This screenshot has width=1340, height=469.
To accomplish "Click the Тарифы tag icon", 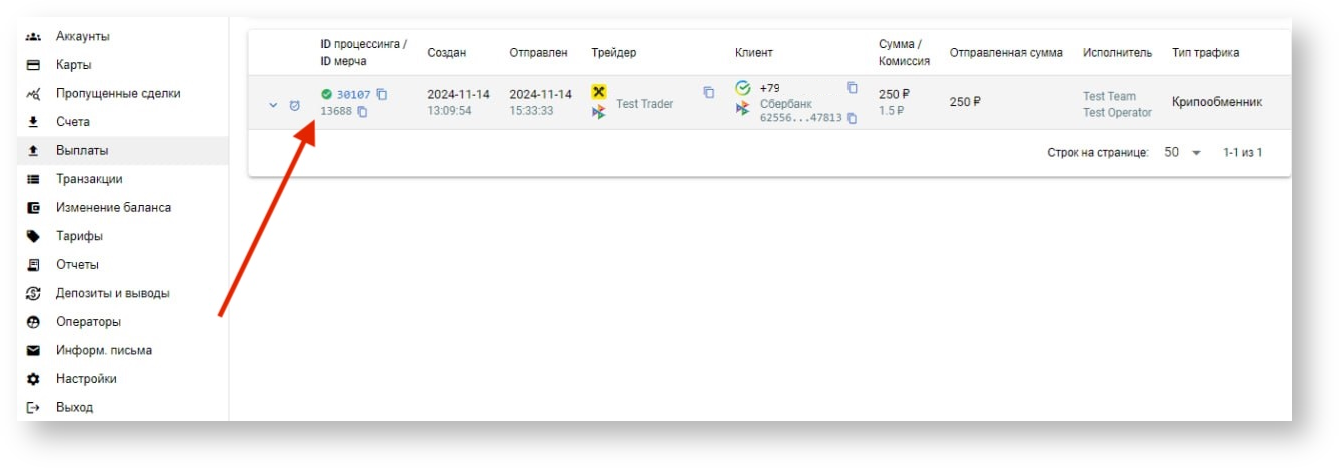I will pyautogui.click(x=33, y=237).
